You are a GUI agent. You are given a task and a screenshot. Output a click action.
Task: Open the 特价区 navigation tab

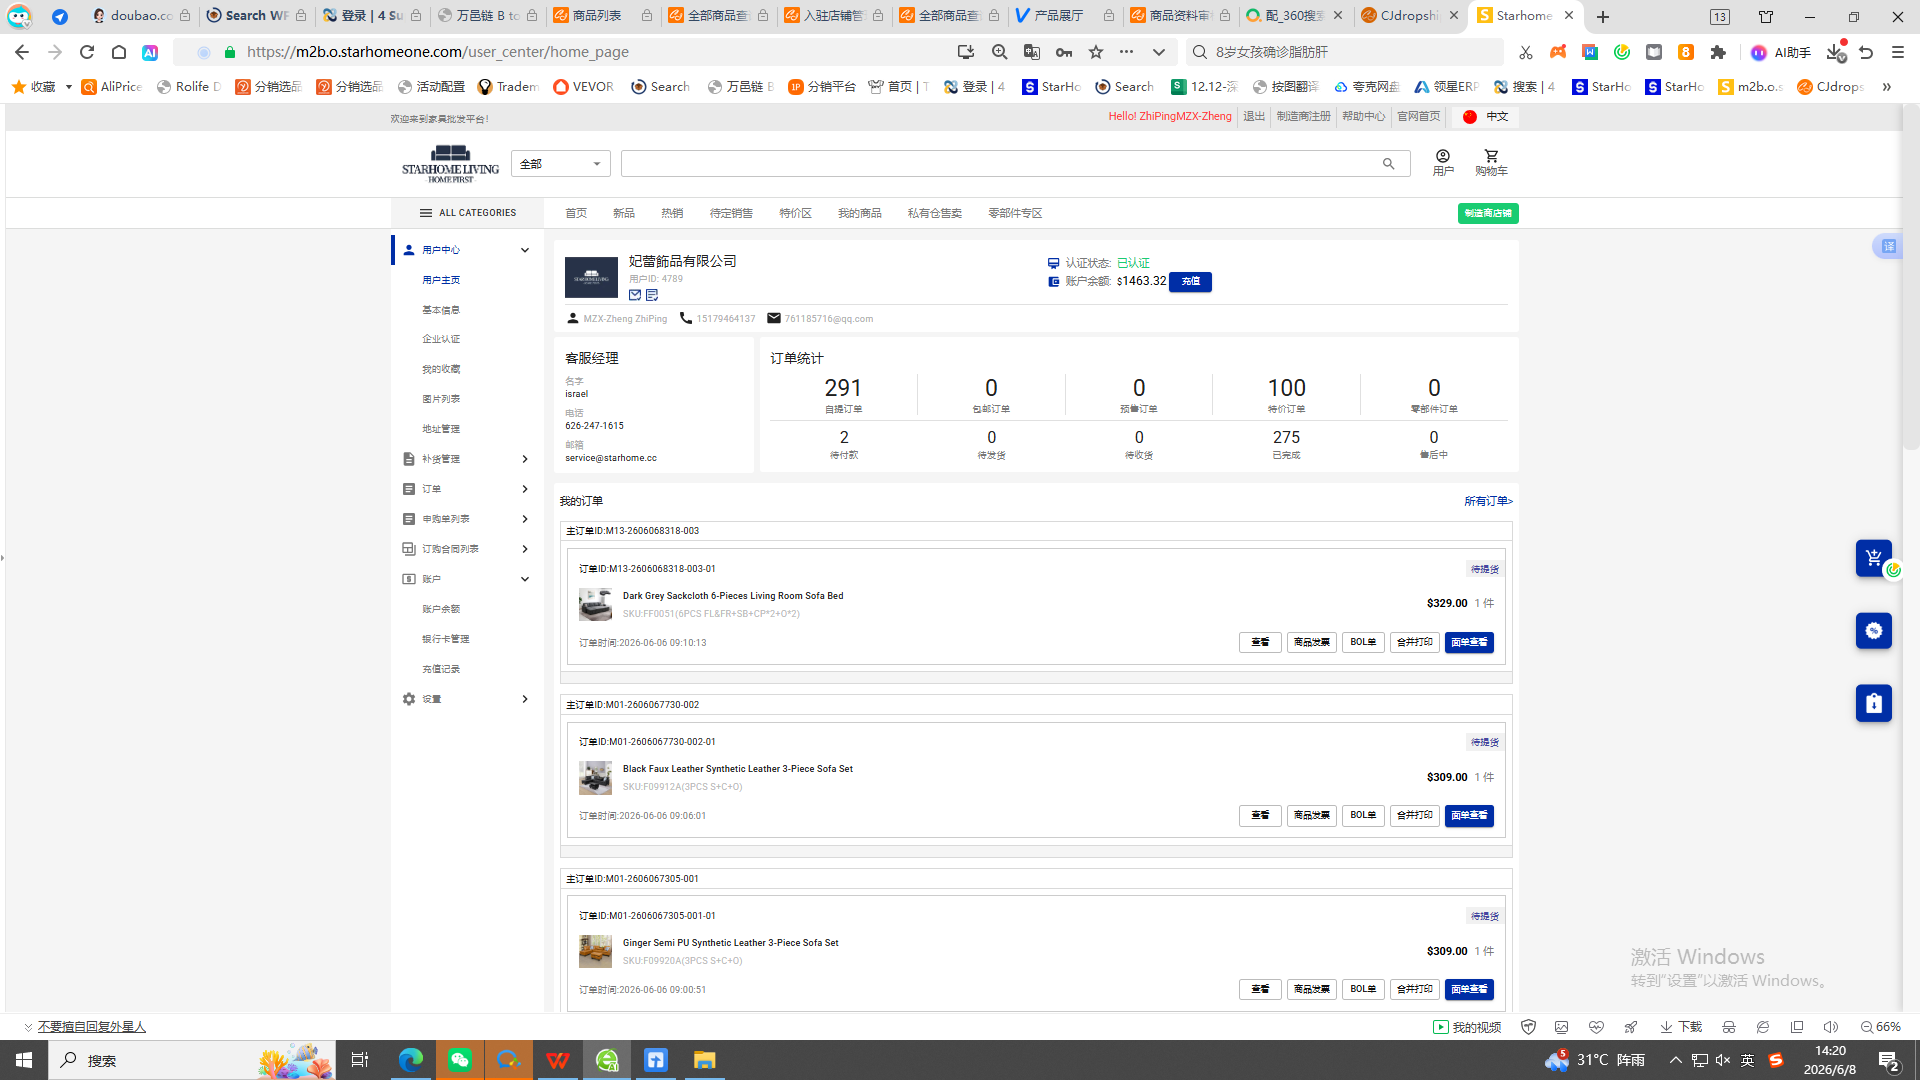tap(796, 213)
